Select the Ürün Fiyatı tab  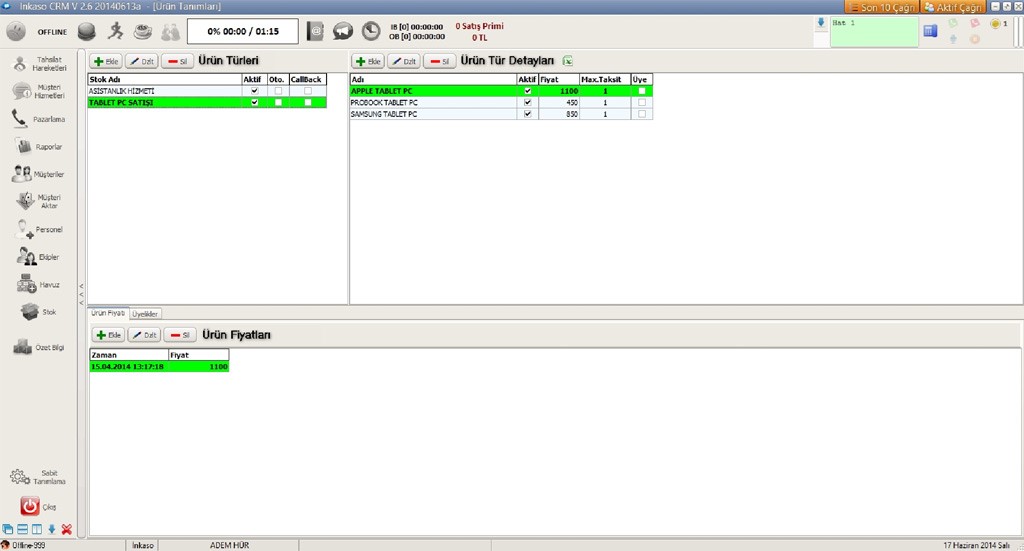point(108,313)
